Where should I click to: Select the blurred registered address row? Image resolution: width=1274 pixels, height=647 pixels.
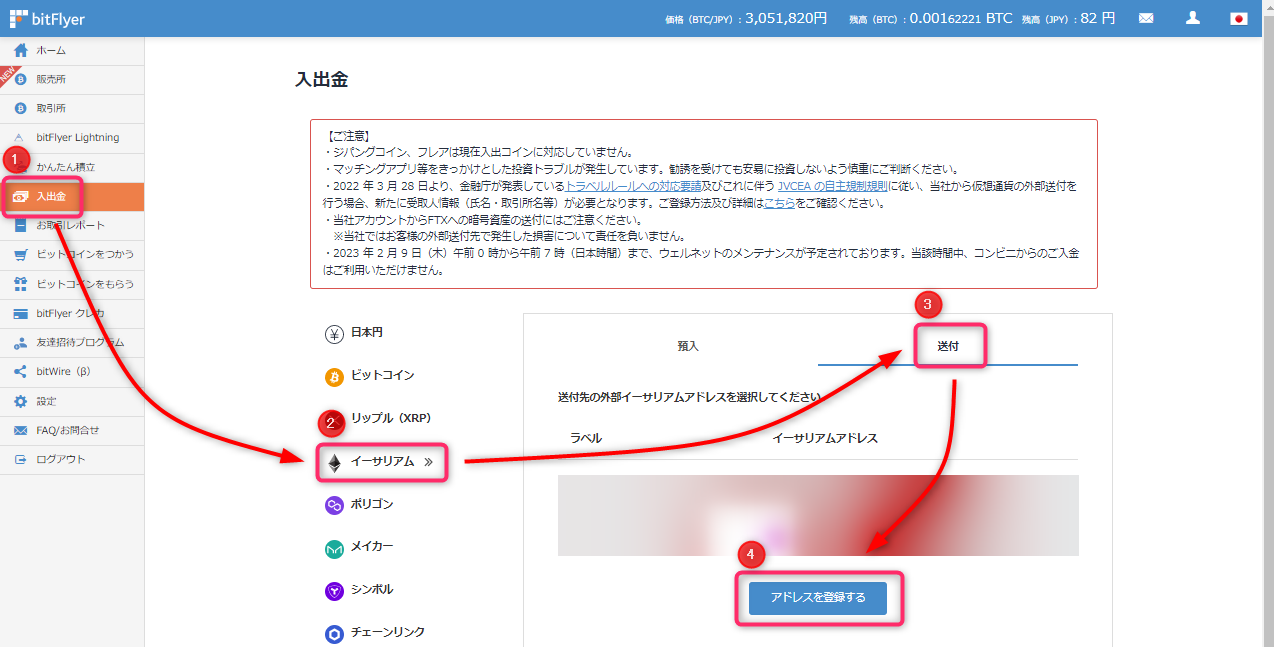818,515
